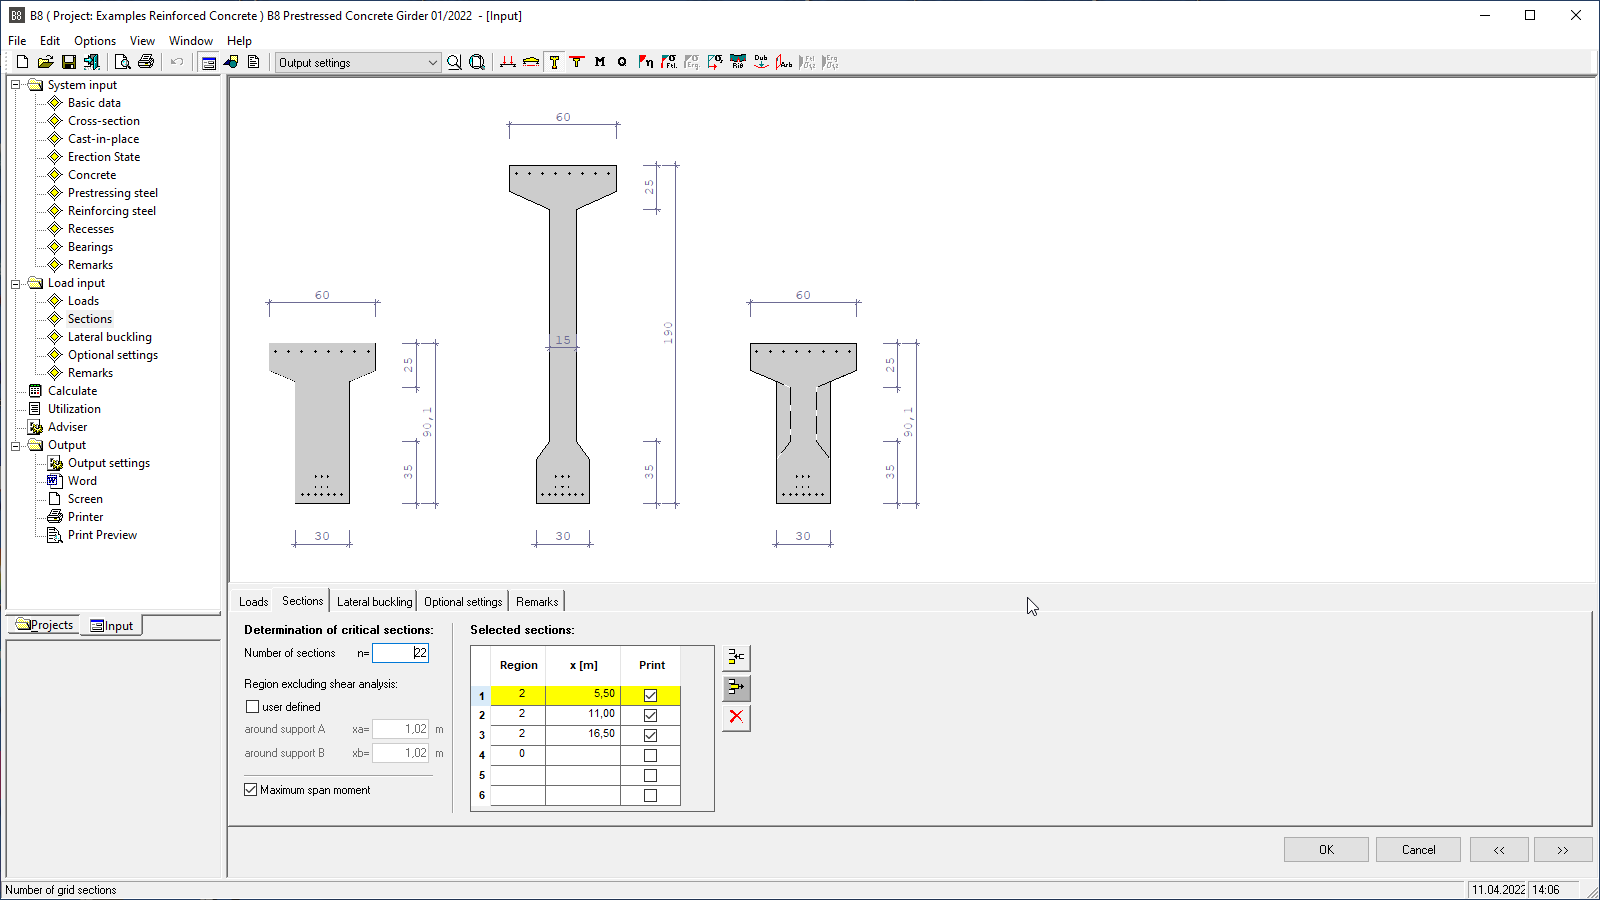
Task: Click the zoom magnifier icon beside the dropdown
Action: (454, 62)
